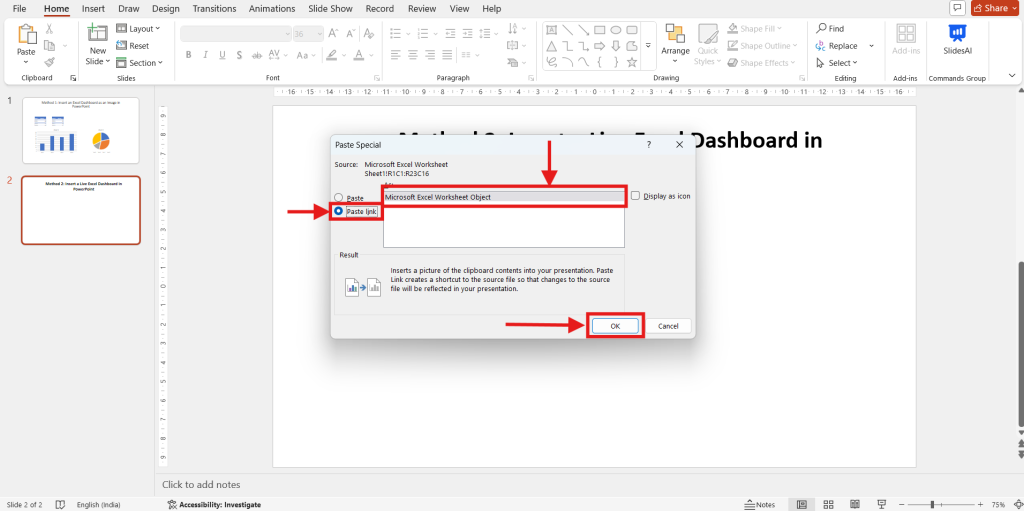Launch SlidesAI add-in
This screenshot has width=1024, height=511.
[x=958, y=40]
